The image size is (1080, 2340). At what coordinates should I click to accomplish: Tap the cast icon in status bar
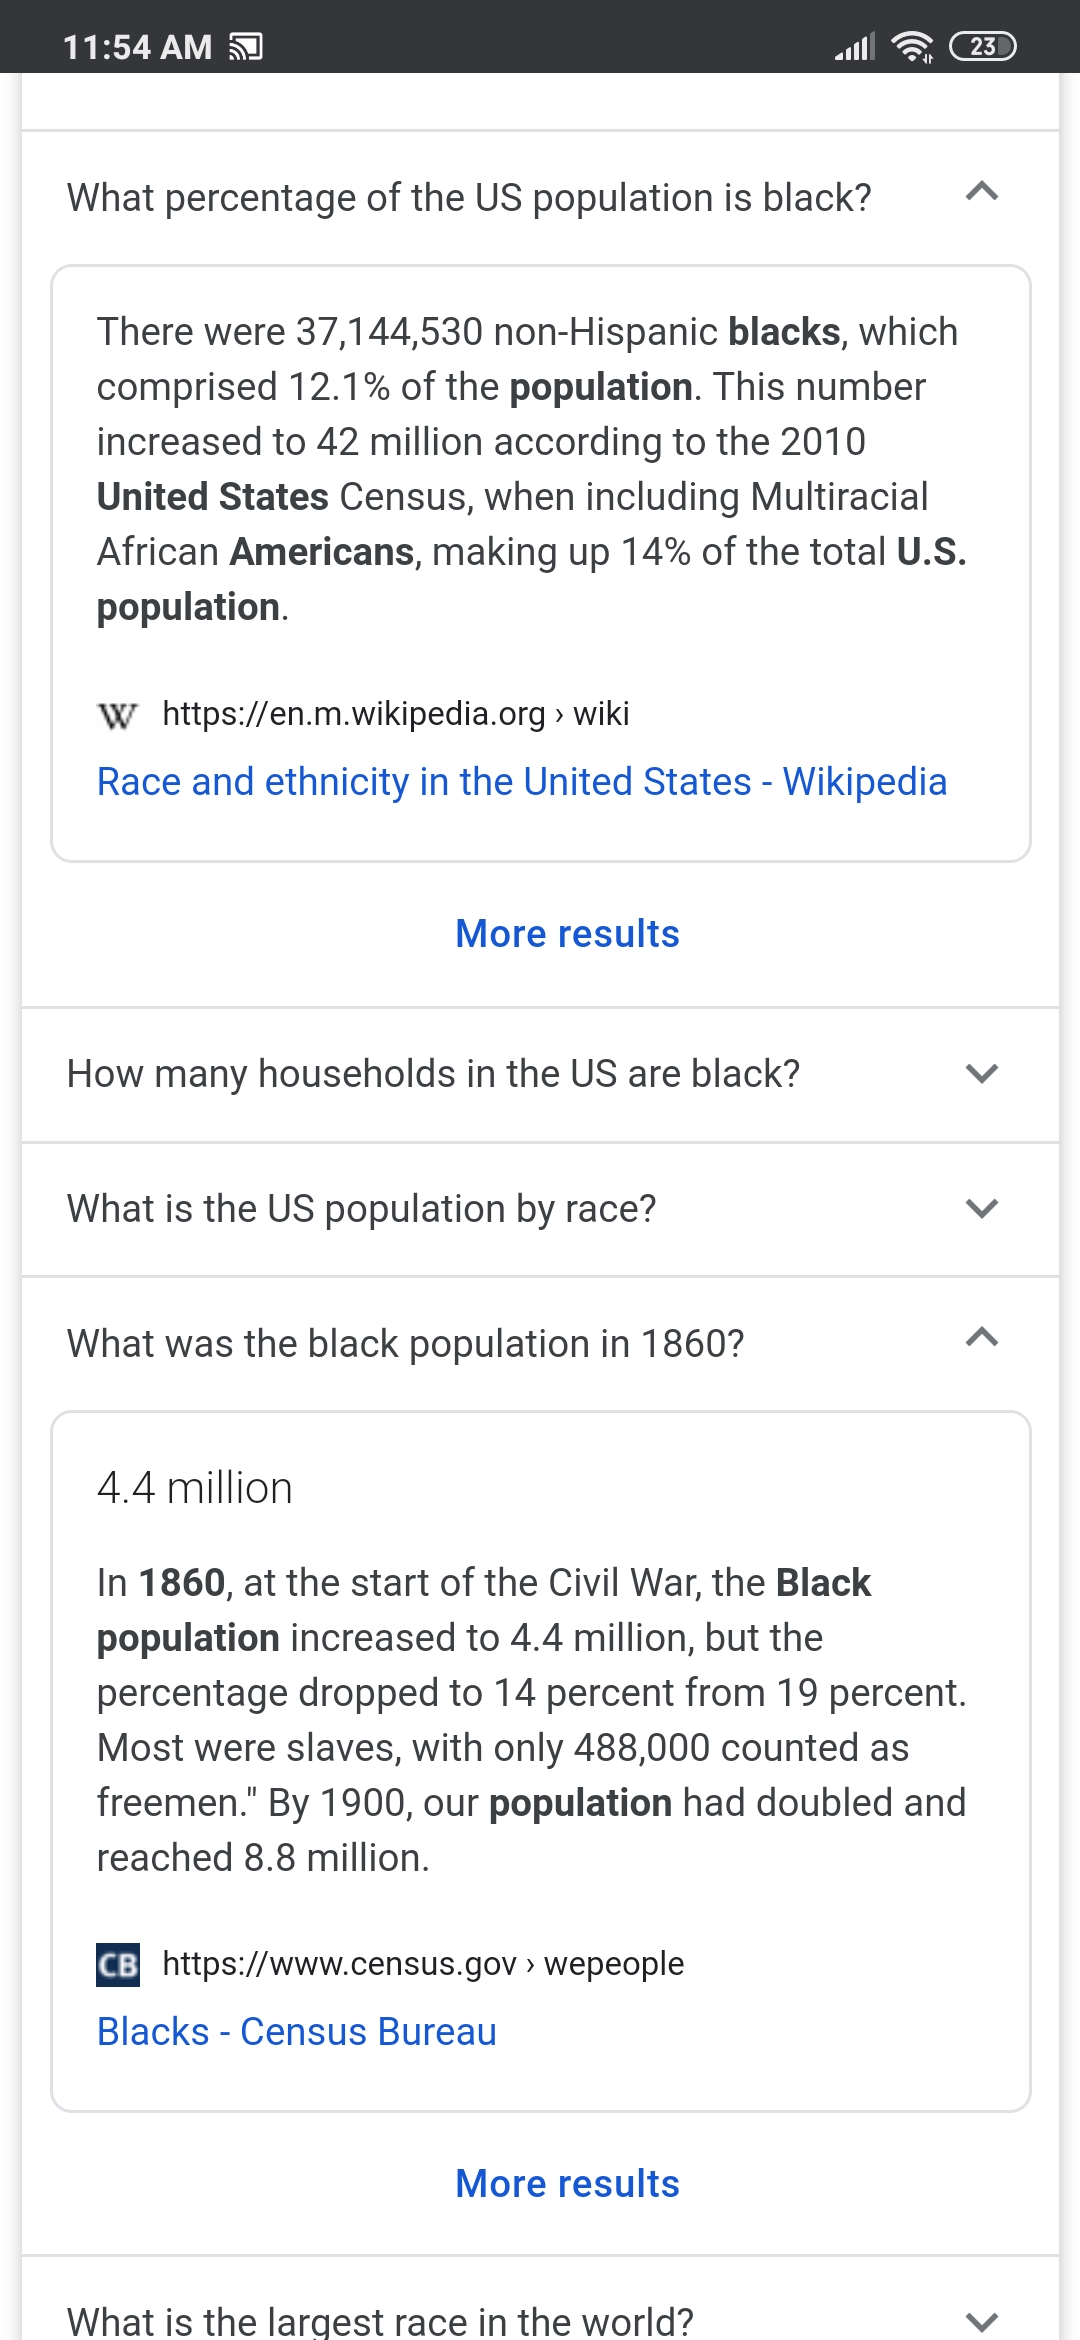(246, 47)
